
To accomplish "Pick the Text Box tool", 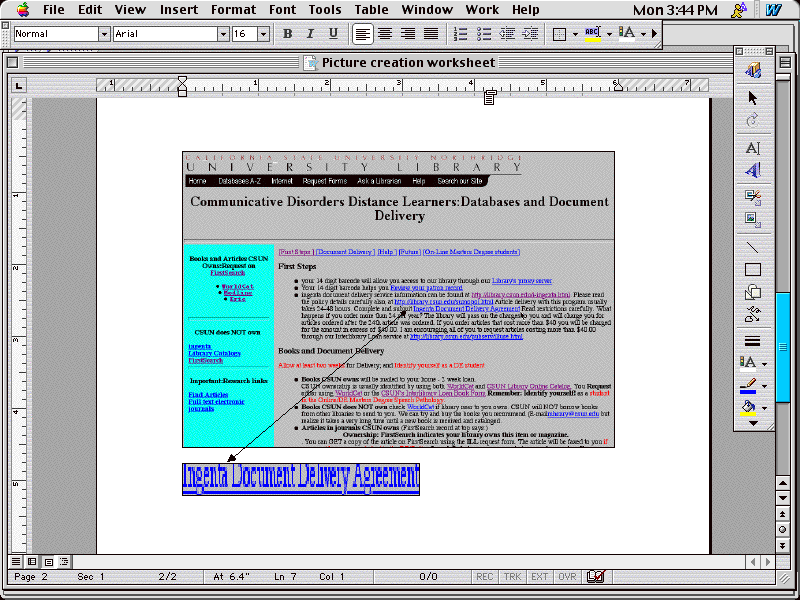I will 753,148.
